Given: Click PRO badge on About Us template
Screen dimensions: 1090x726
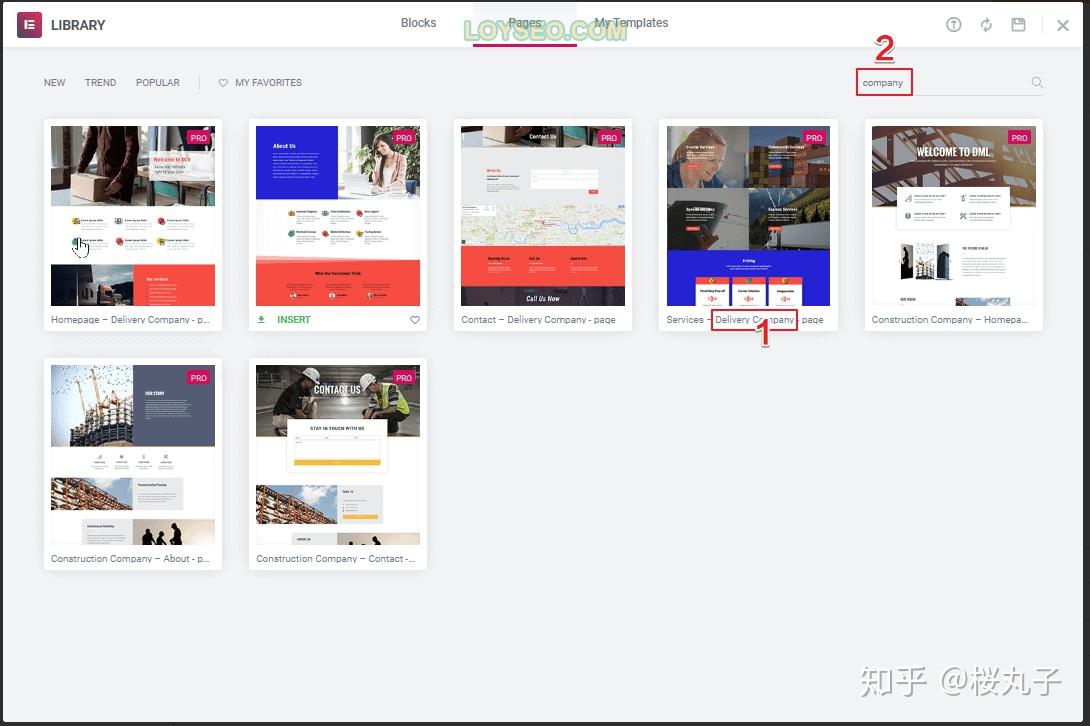Looking at the screenshot, I should click(x=404, y=138).
